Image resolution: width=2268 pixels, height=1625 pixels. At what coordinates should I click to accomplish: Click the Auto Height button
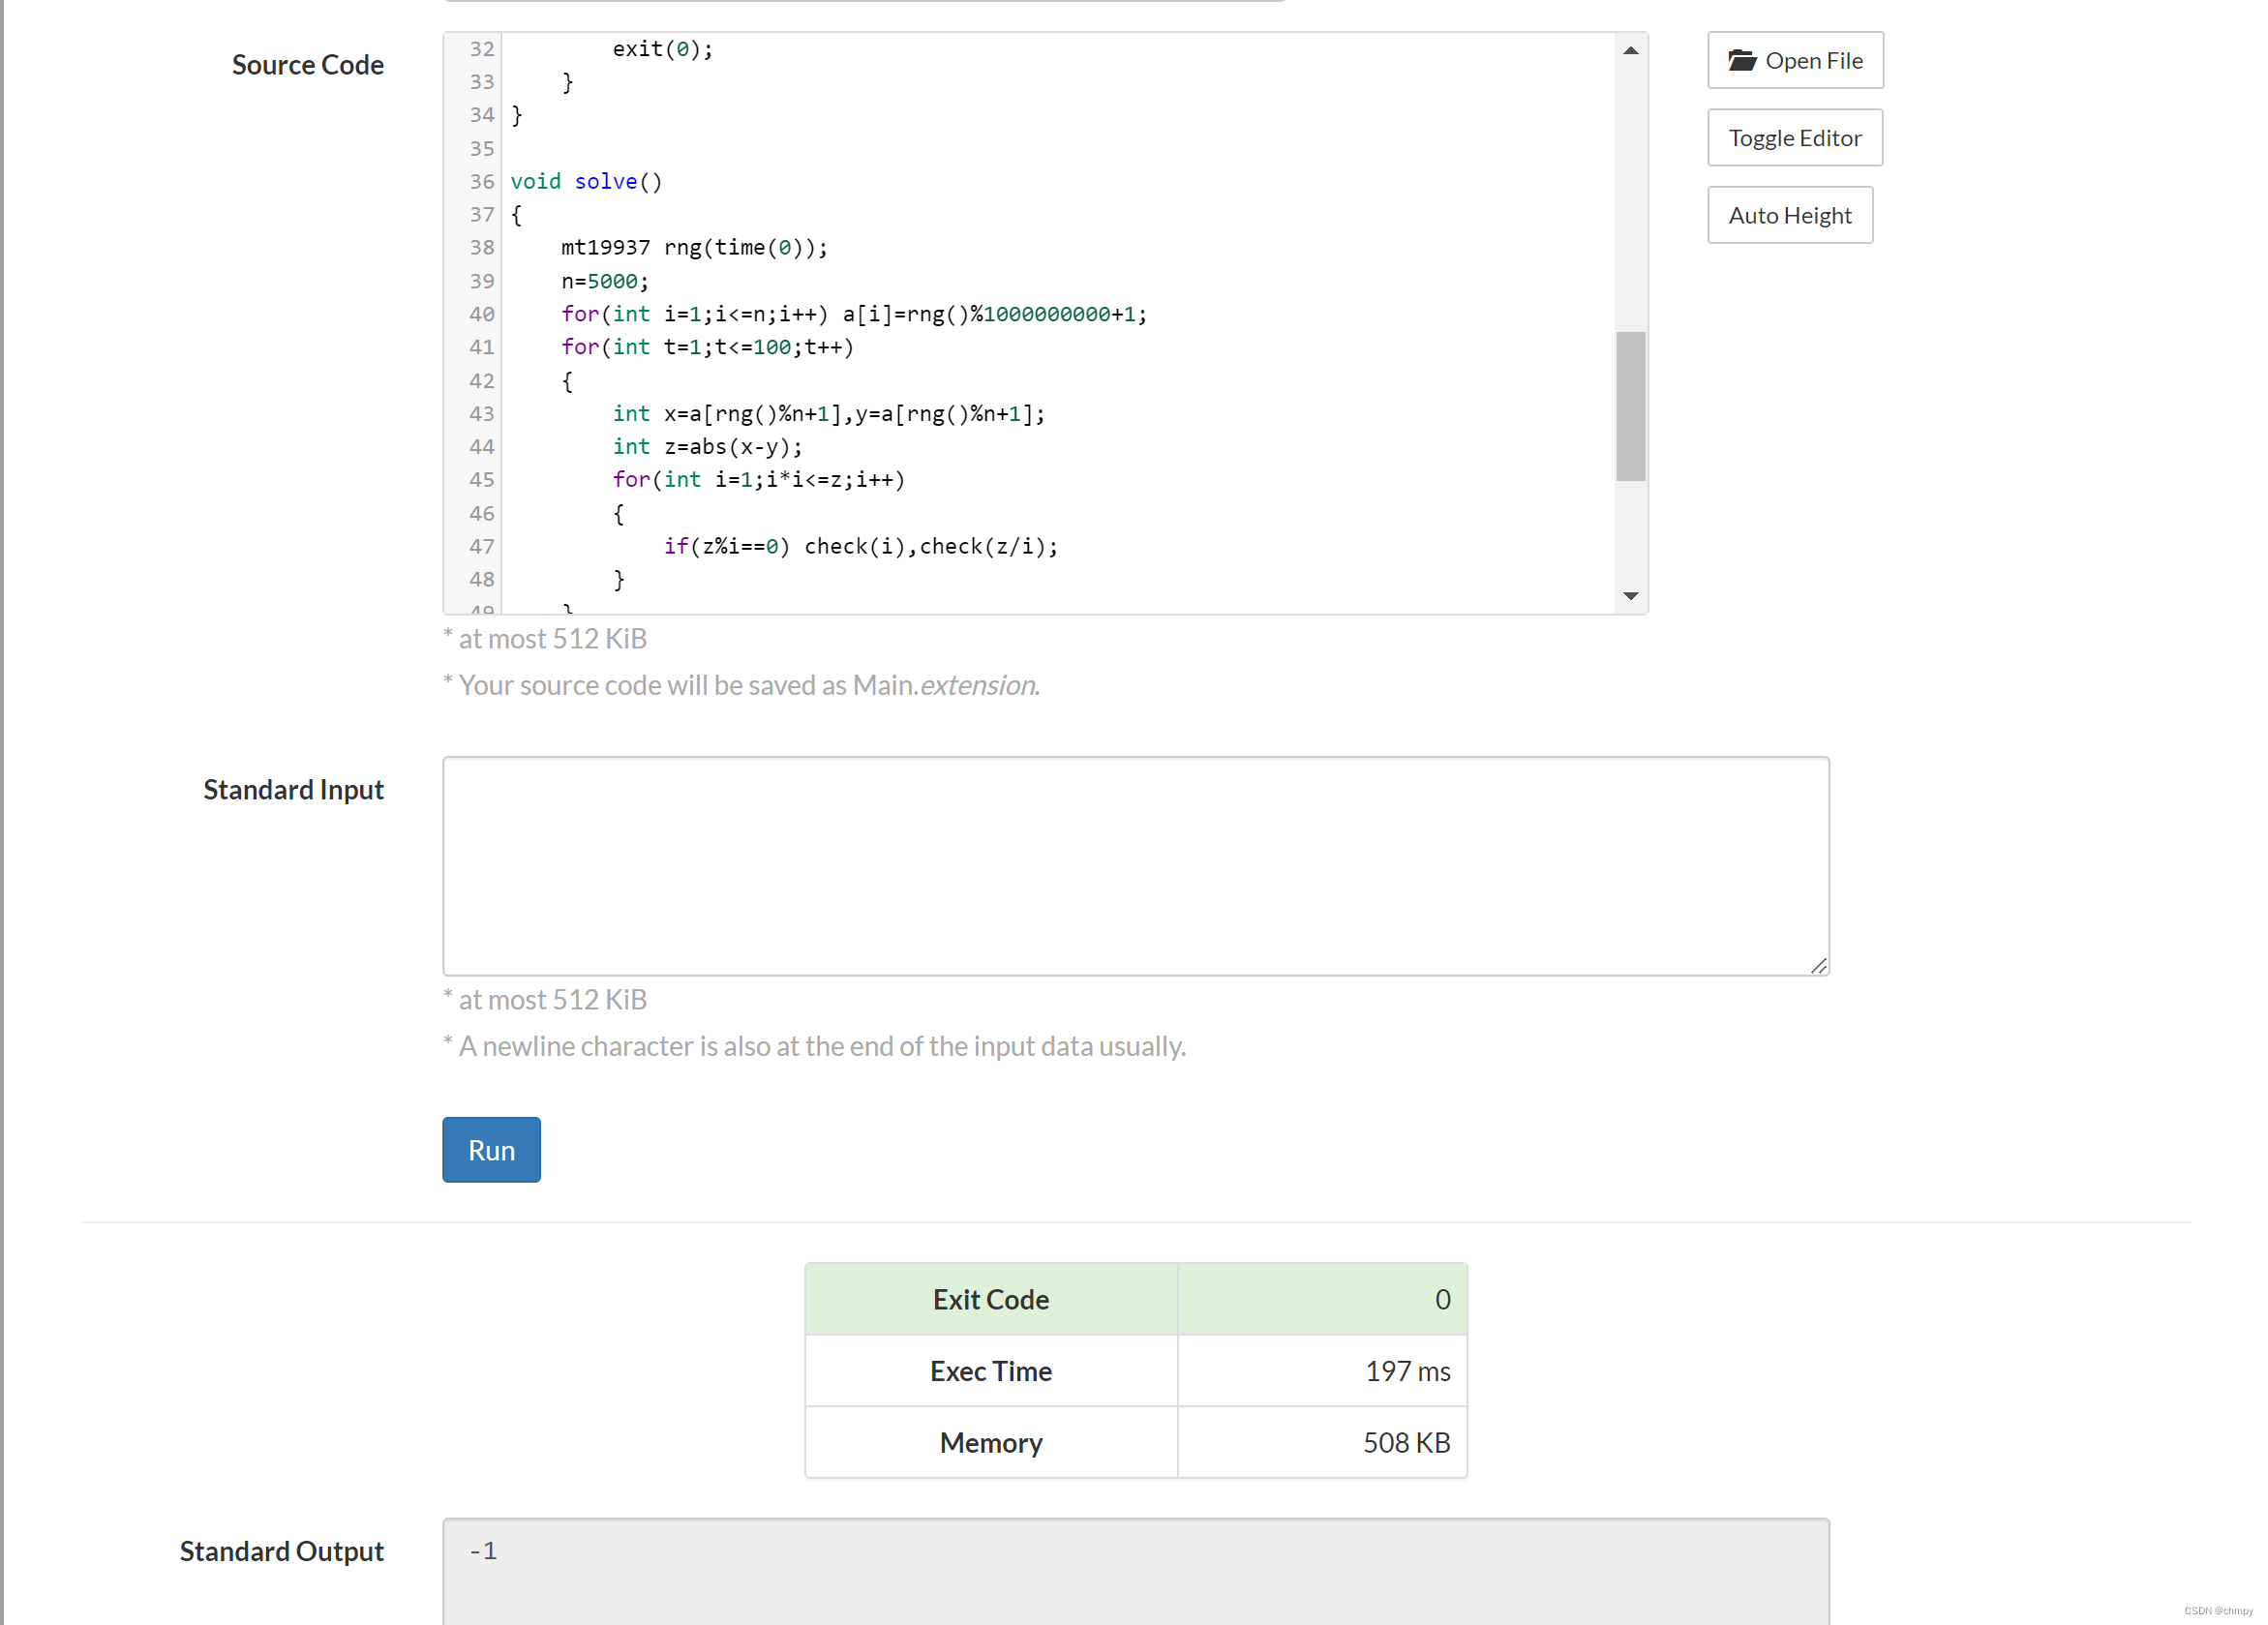(1789, 215)
